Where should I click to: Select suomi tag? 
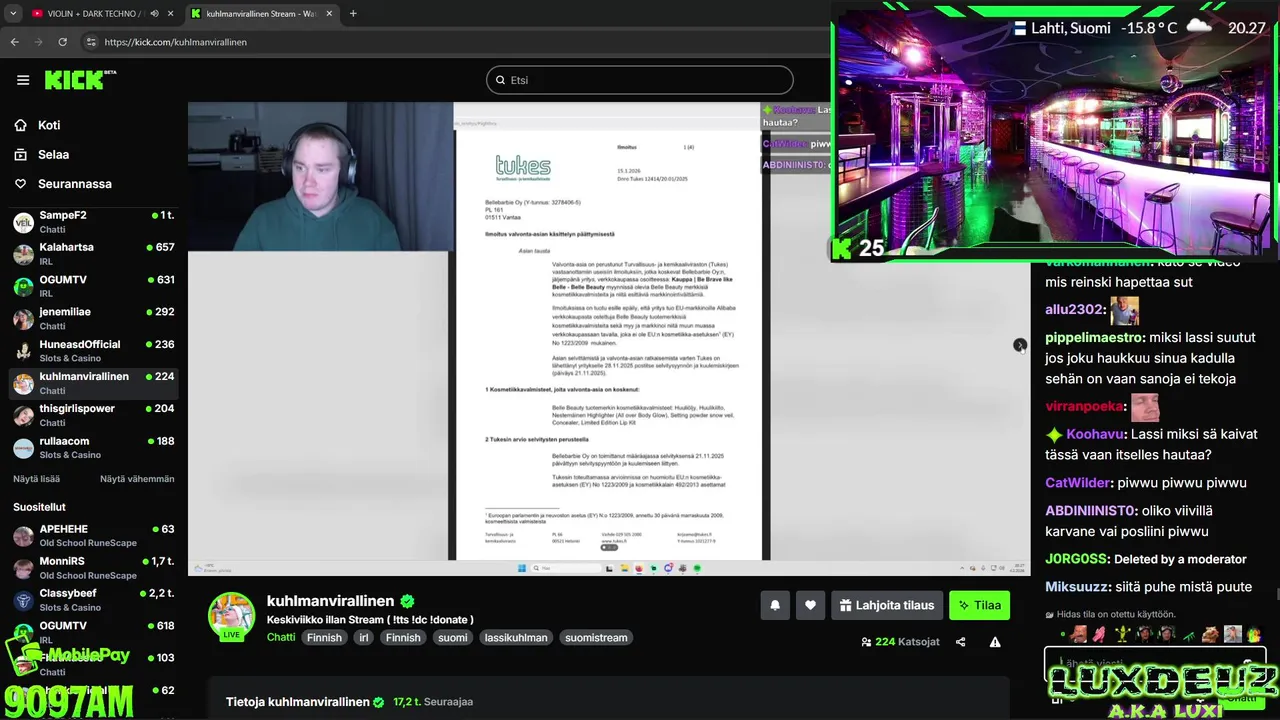[453, 637]
